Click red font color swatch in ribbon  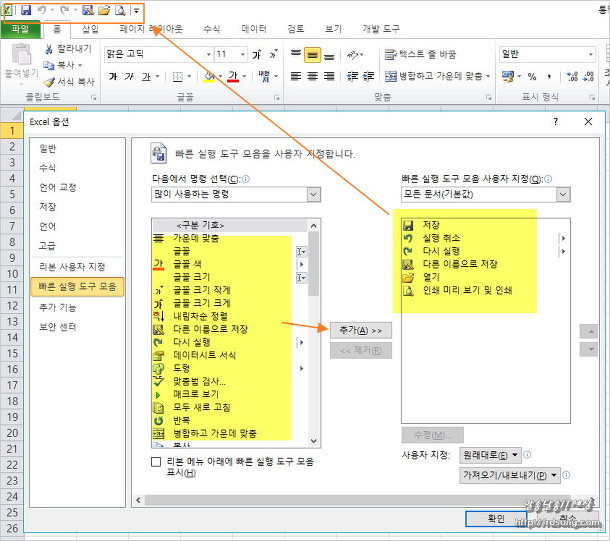click(x=233, y=77)
